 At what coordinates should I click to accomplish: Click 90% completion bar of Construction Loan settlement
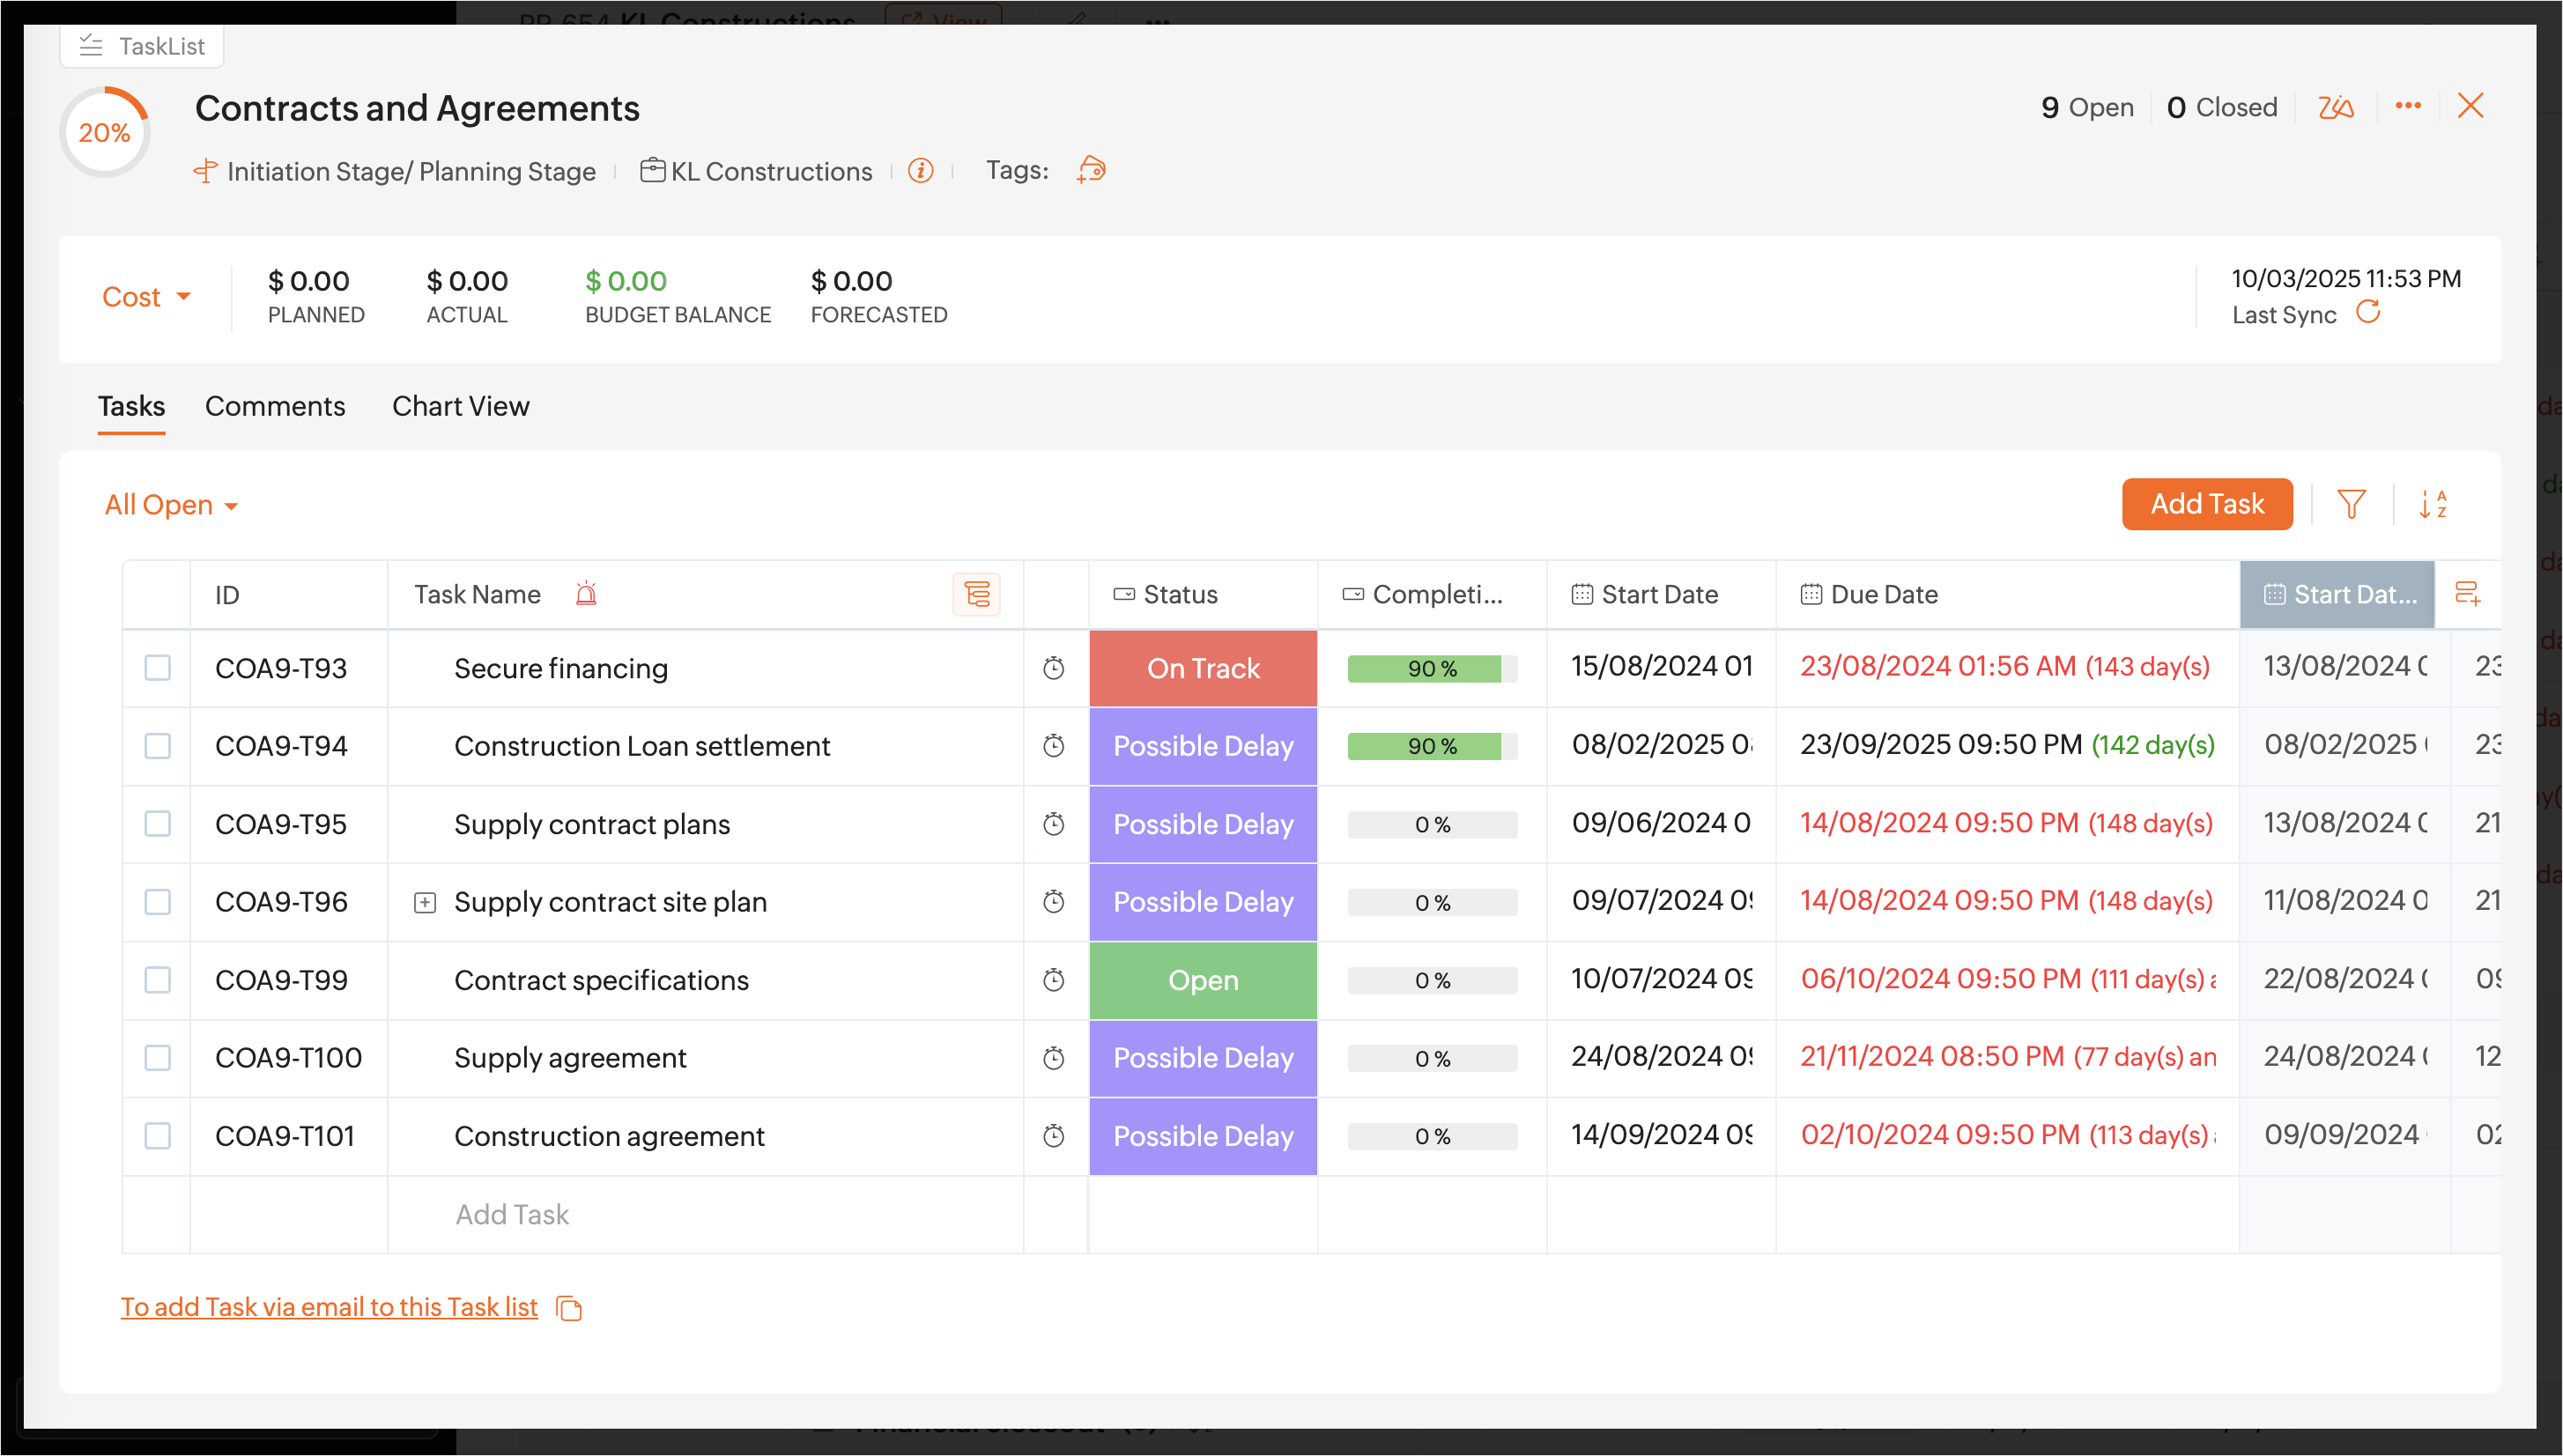coord(1431,746)
